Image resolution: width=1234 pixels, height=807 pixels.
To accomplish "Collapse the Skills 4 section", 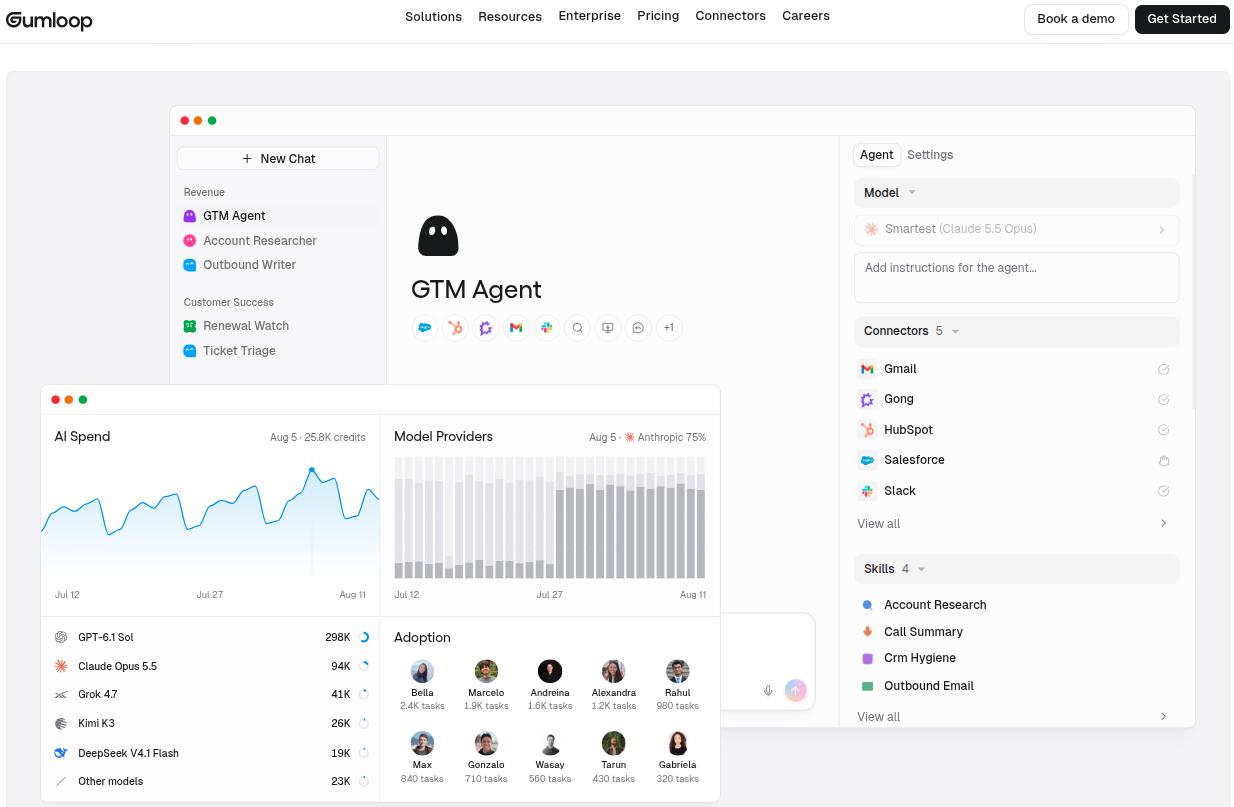I will point(1017,569).
